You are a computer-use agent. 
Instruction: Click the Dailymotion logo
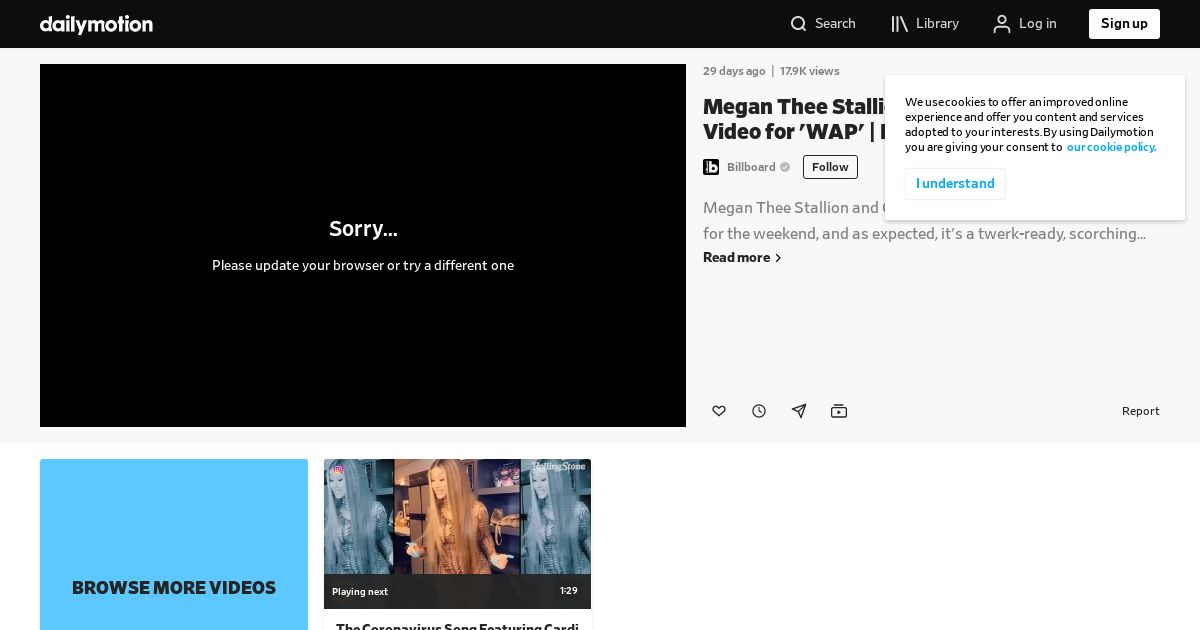[96, 24]
